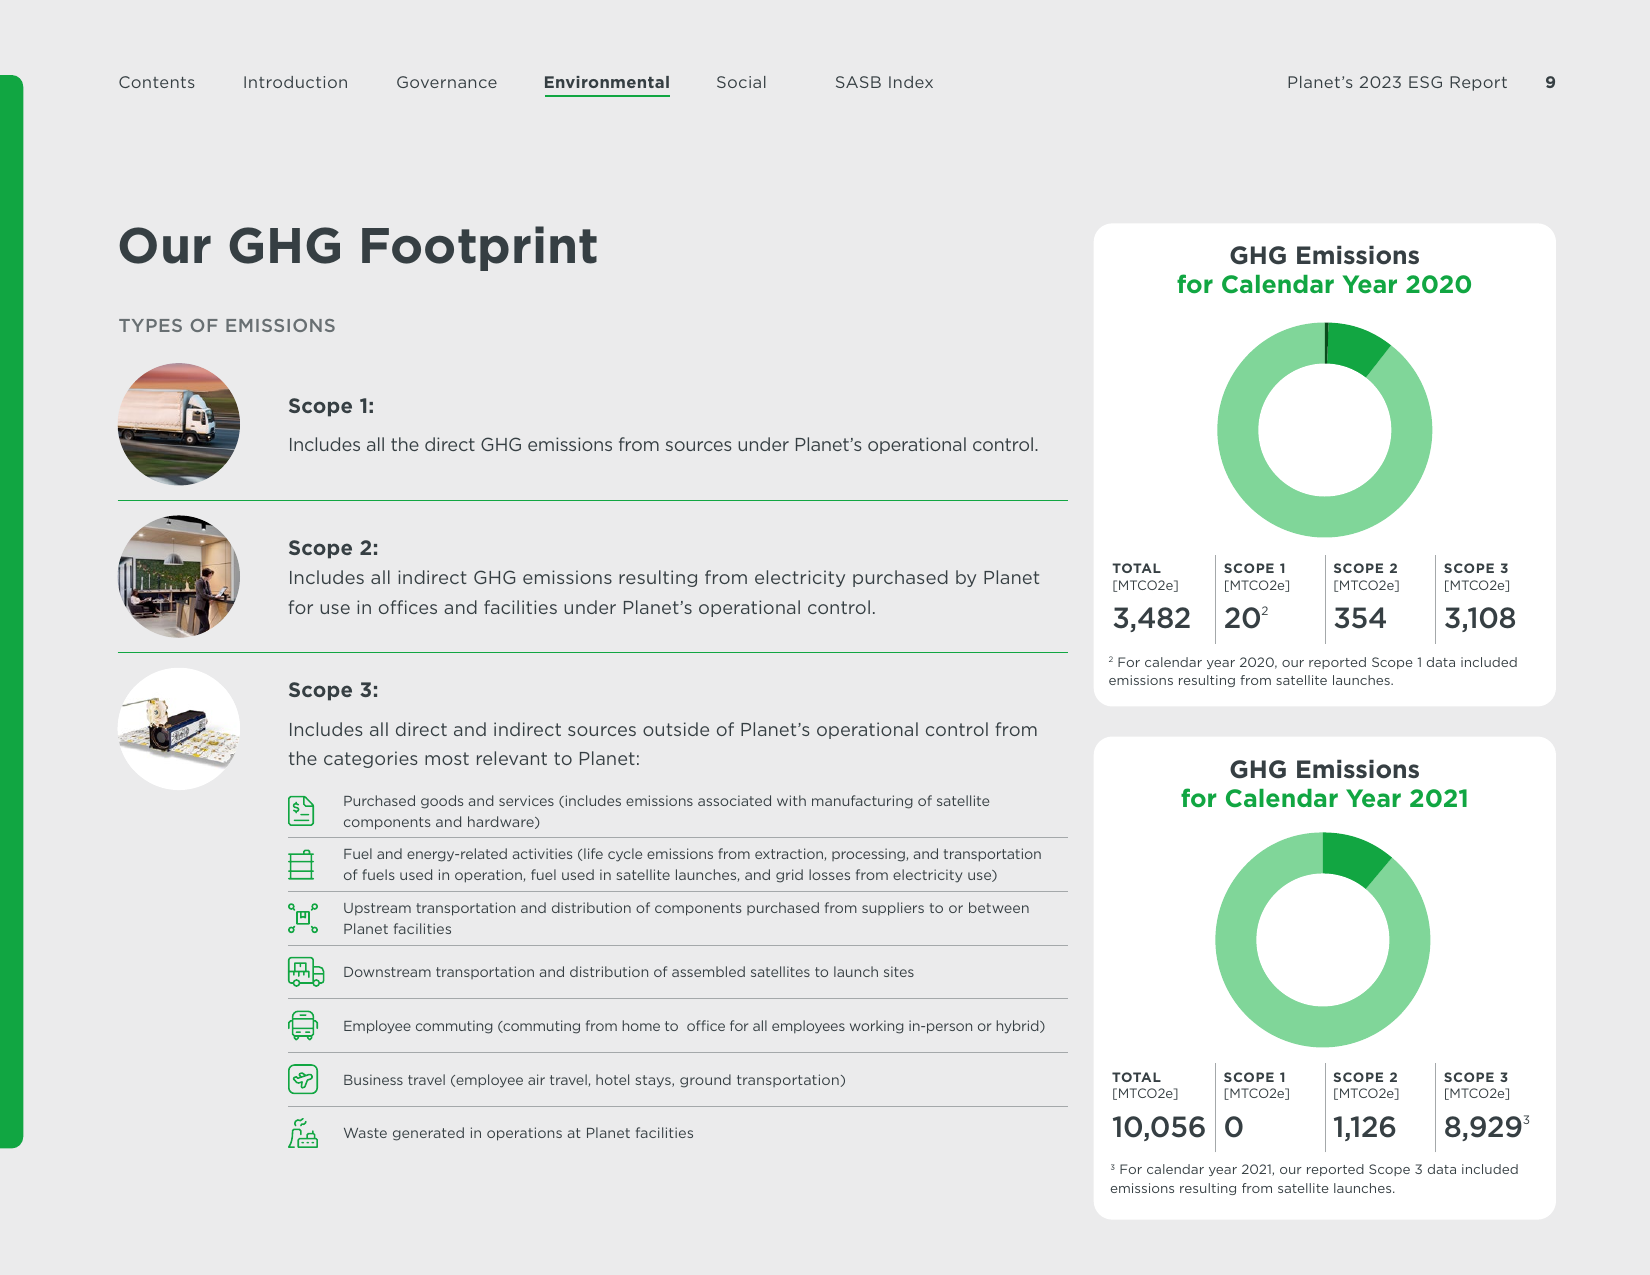Click the 2020 total value 3,482
Screen dimensions: 1650x1275
point(1152,618)
